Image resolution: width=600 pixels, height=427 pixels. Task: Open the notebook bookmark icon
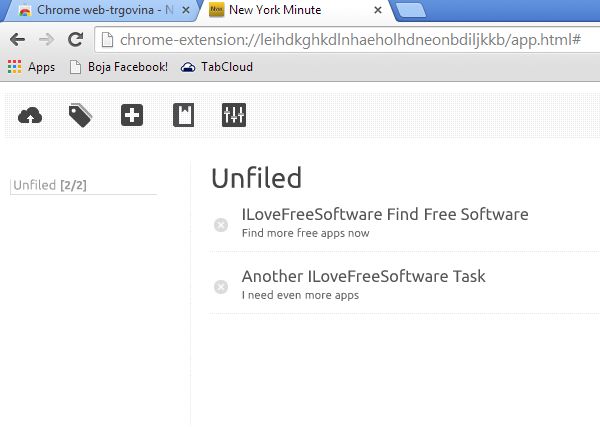coord(183,116)
